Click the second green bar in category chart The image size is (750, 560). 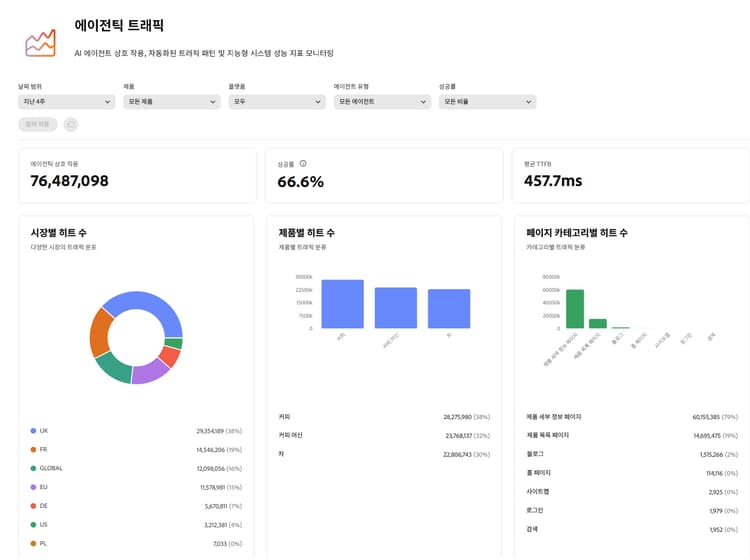click(x=598, y=324)
